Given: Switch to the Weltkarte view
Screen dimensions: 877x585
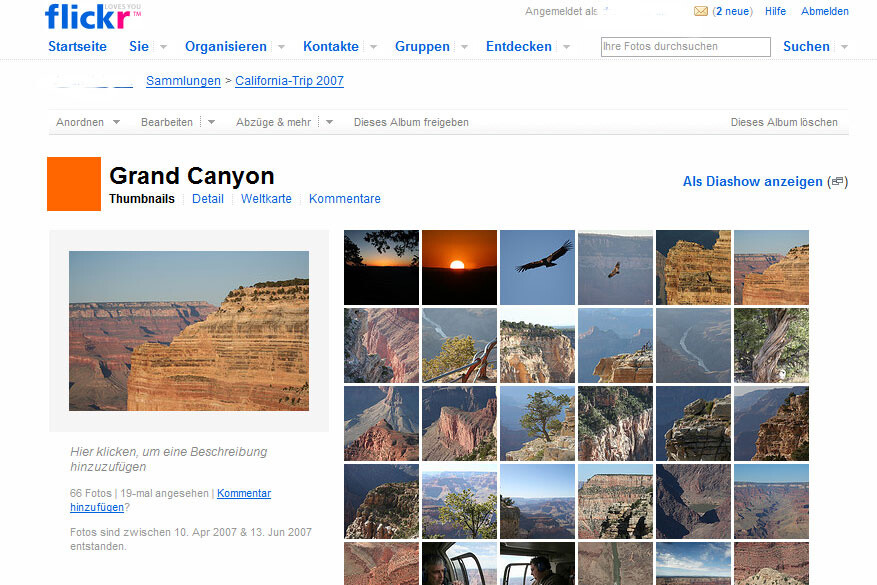Looking at the screenshot, I should point(266,199).
